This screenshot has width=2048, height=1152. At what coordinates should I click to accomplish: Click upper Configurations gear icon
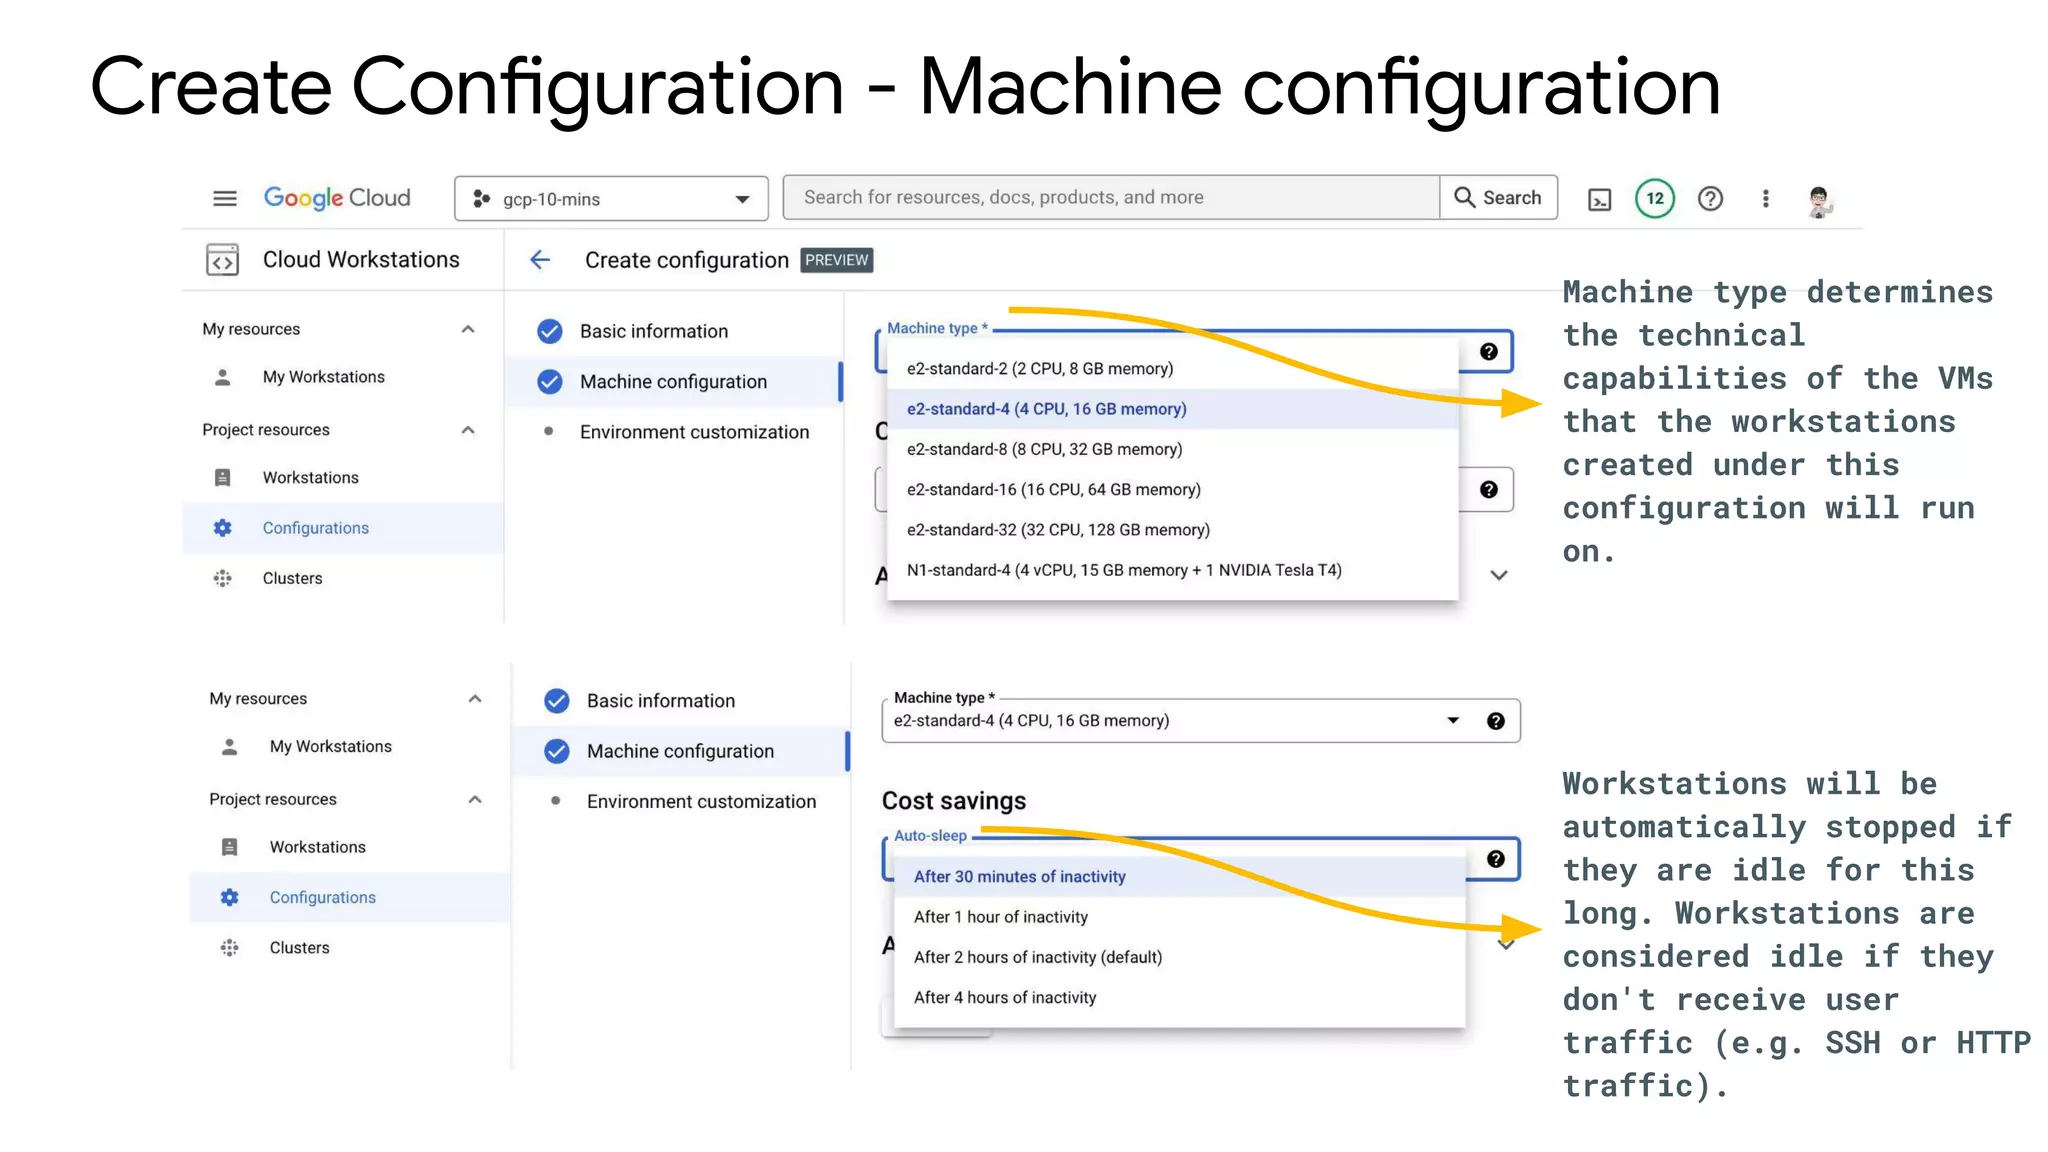pos(223,528)
